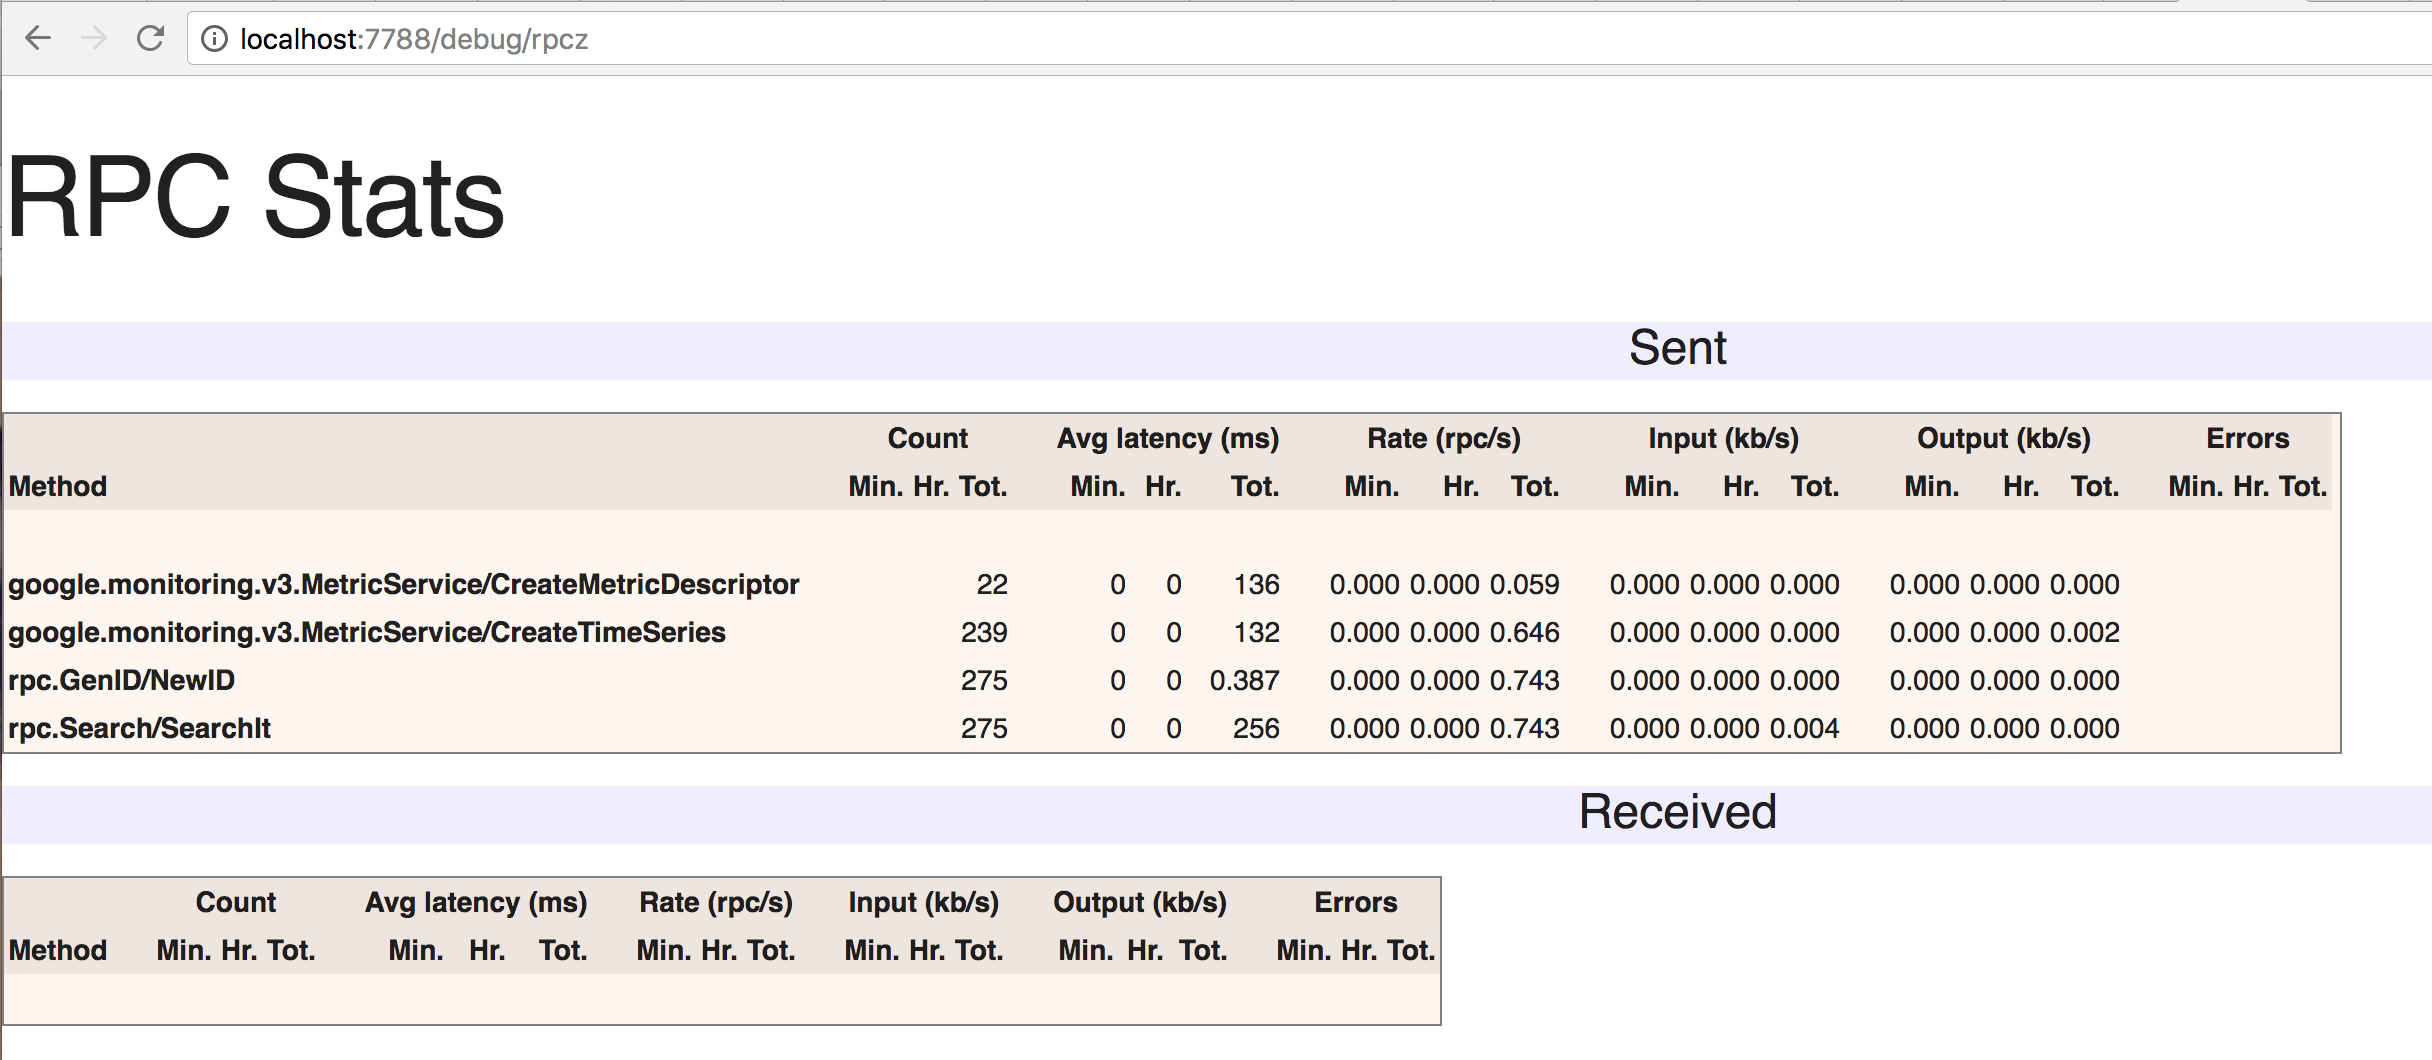
Task: Click Errors header in Sent table
Action: pos(2247,439)
